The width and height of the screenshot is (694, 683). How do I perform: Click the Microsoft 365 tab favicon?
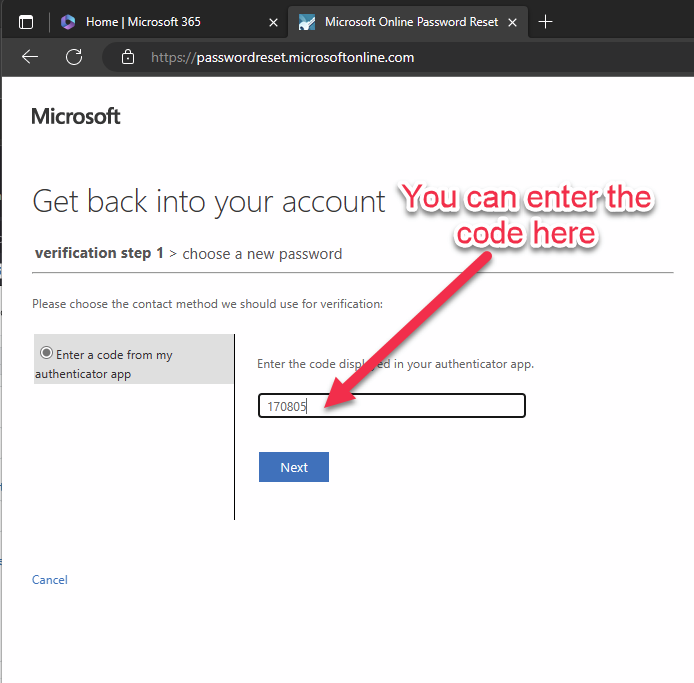click(68, 22)
